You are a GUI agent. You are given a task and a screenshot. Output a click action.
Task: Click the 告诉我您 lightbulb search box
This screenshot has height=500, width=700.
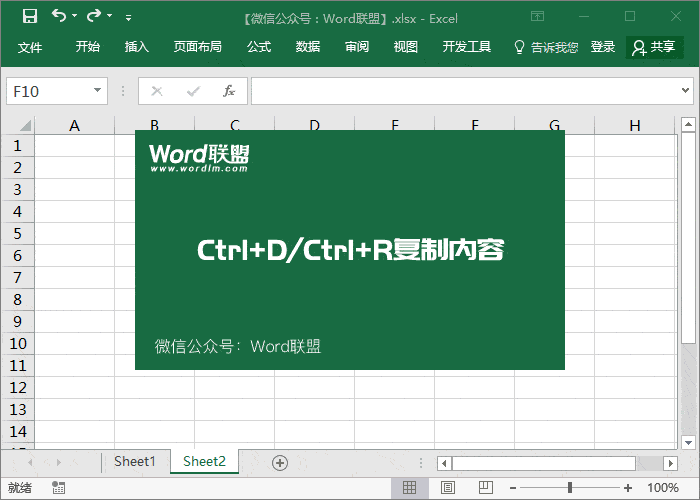(x=546, y=47)
